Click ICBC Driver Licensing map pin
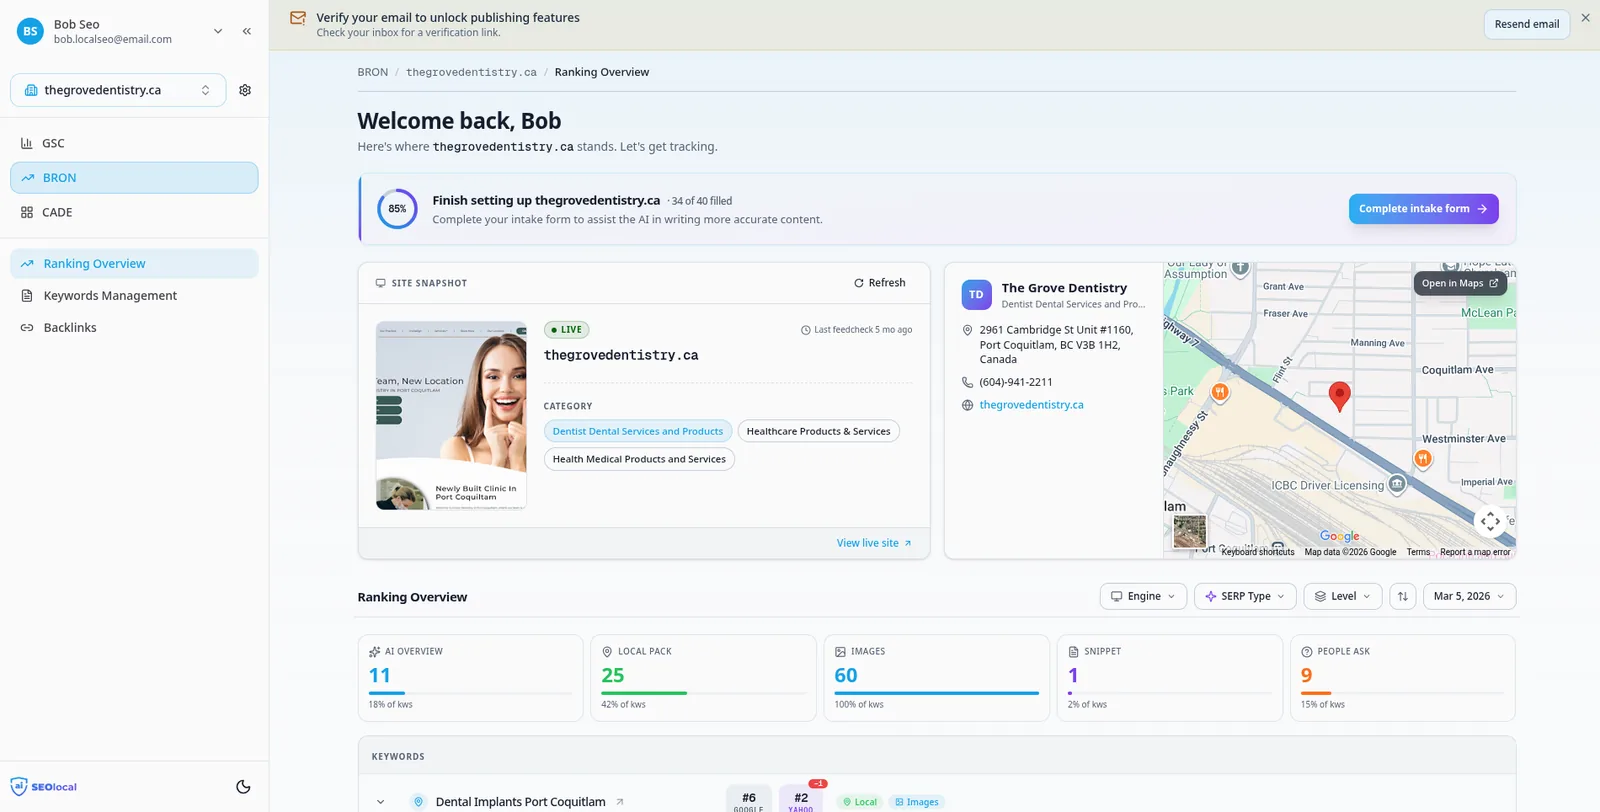This screenshot has height=812, width=1600. (1397, 484)
